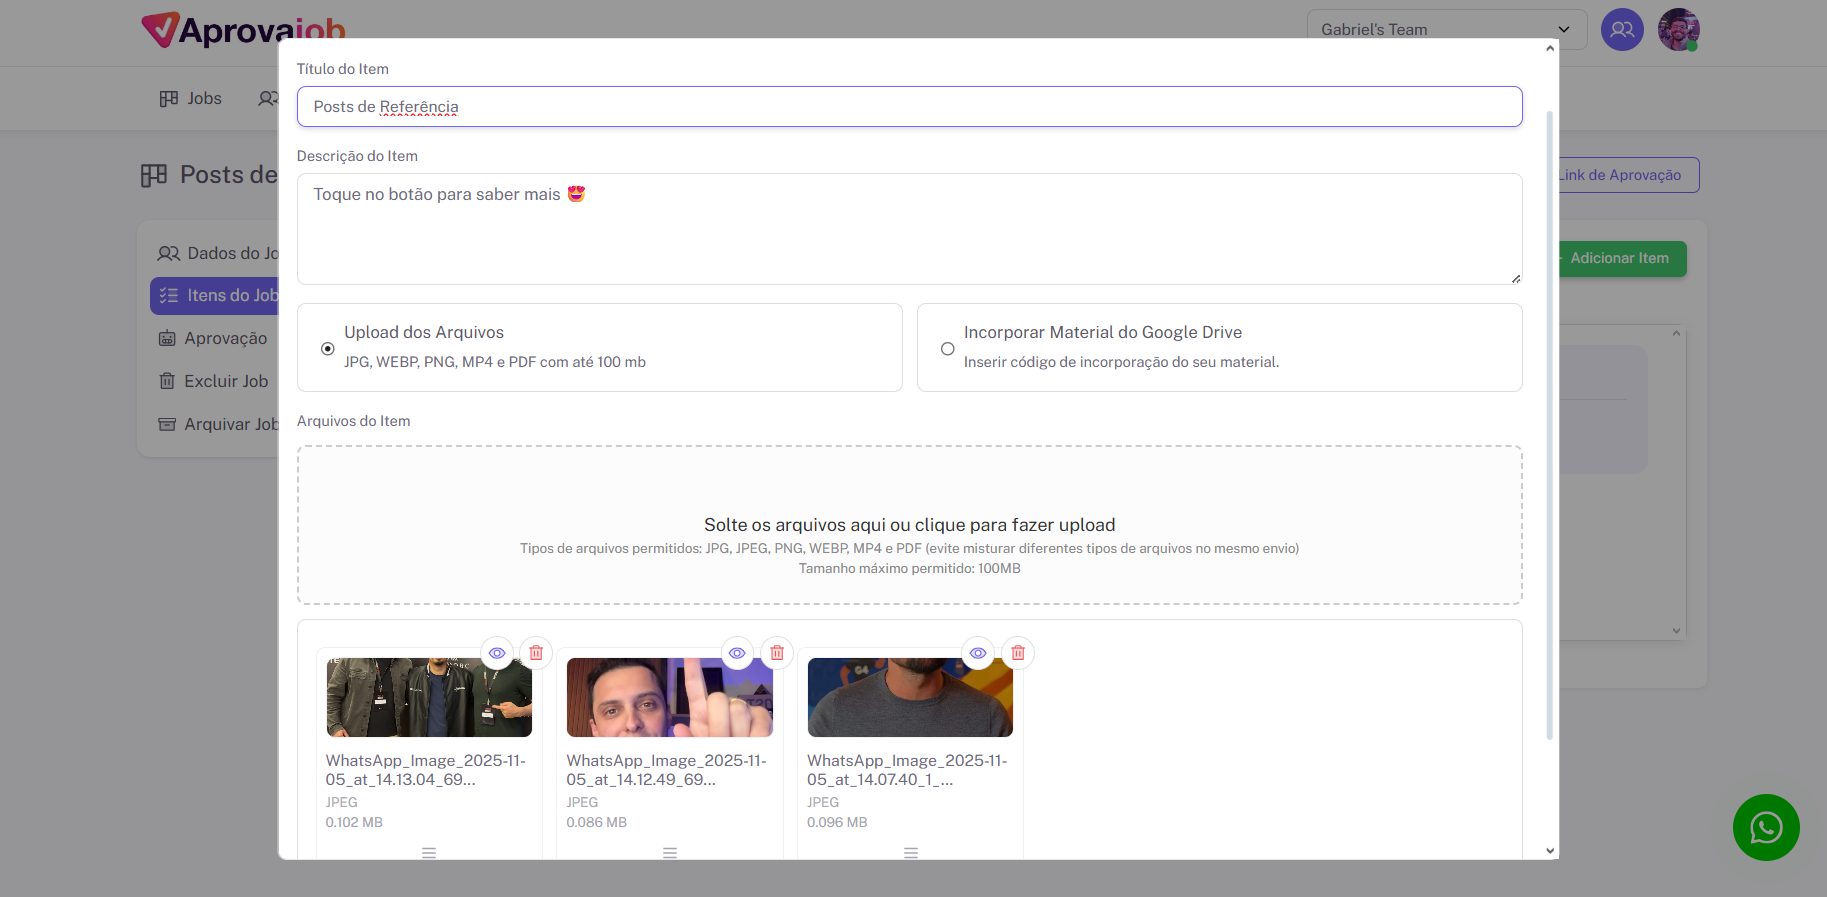Click the Título do Item field
This screenshot has height=897, width=1827.
tap(909, 107)
